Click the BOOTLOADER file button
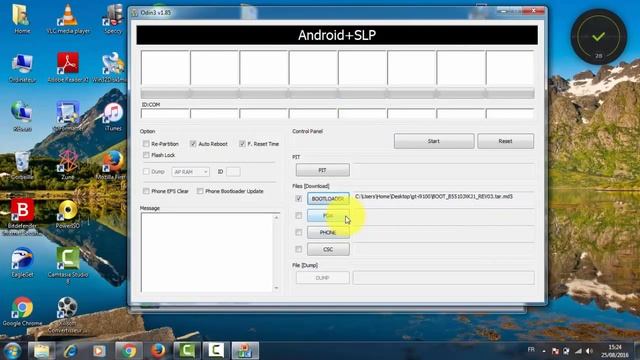Image resolution: width=640 pixels, height=360 pixels. click(328, 199)
